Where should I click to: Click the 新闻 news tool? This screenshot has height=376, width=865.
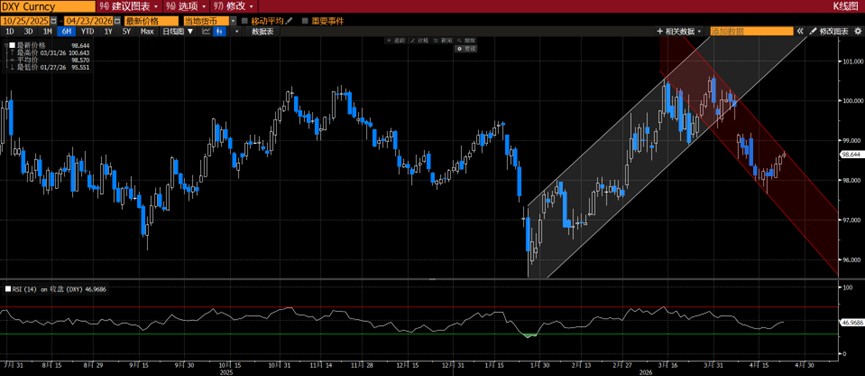tap(444, 41)
